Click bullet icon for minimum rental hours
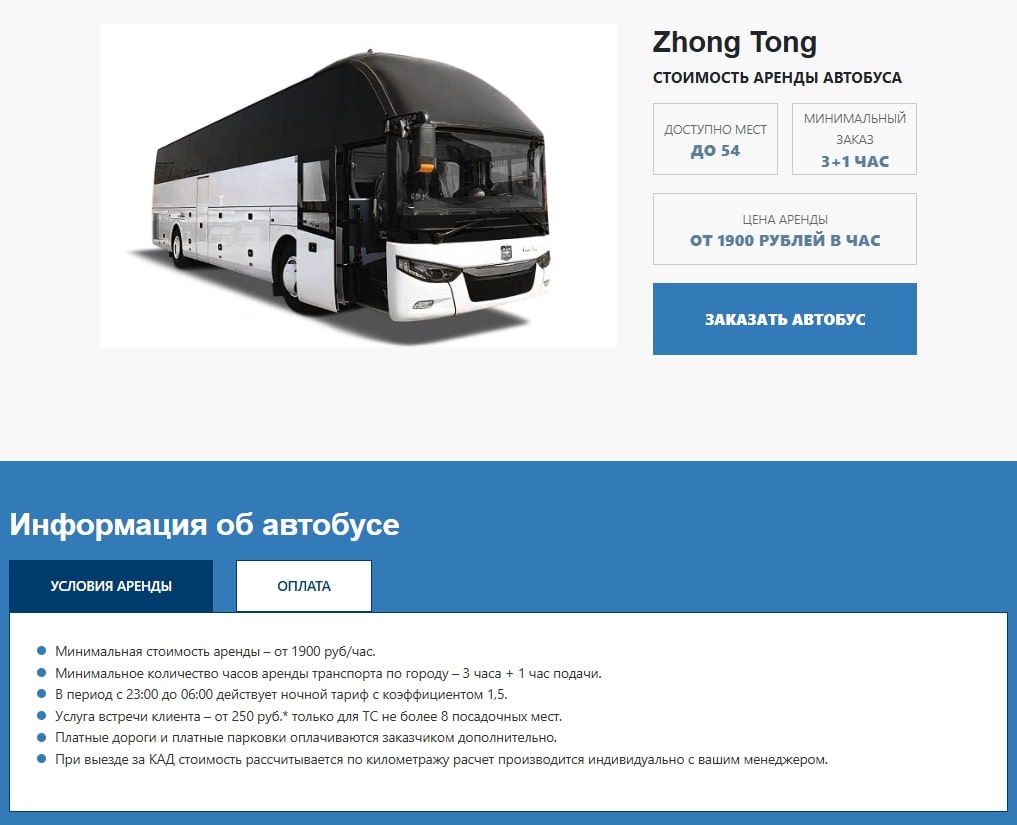Image resolution: width=1017 pixels, height=825 pixels. coord(42,673)
